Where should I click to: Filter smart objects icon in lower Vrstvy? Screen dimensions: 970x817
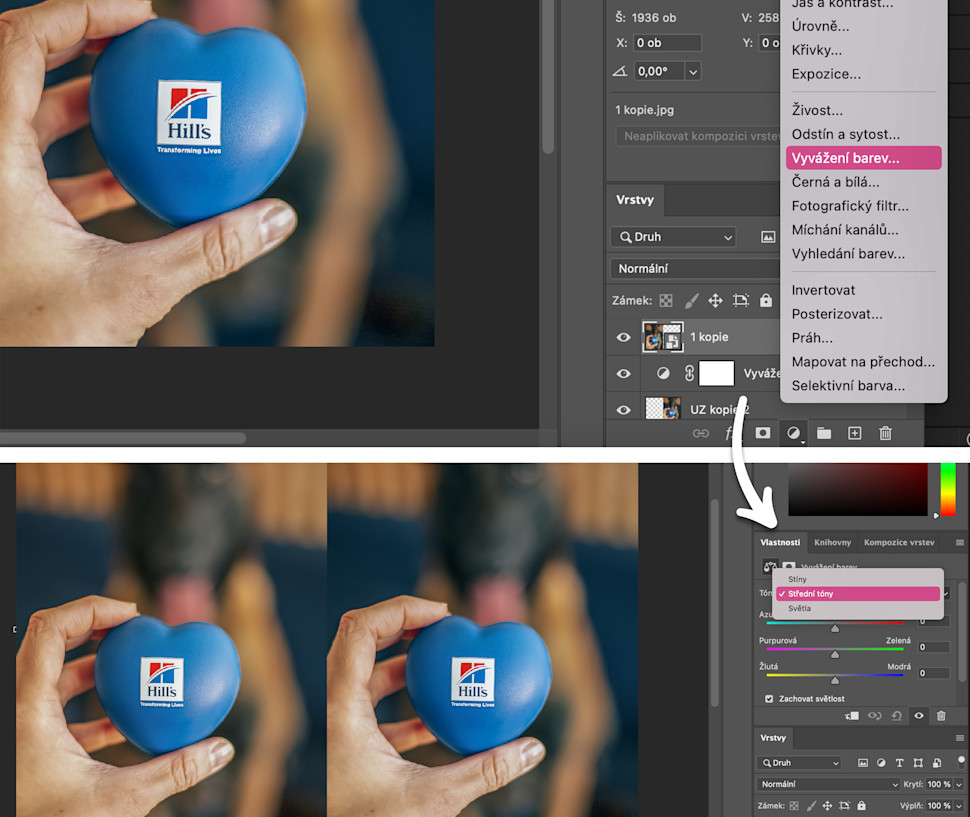point(937,763)
